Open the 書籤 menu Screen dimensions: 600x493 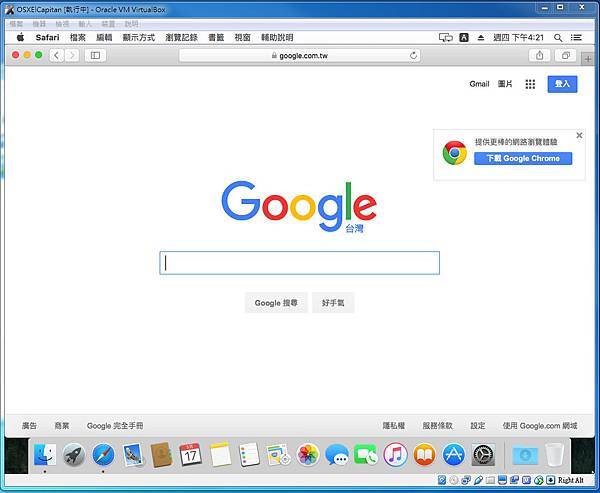[216, 37]
